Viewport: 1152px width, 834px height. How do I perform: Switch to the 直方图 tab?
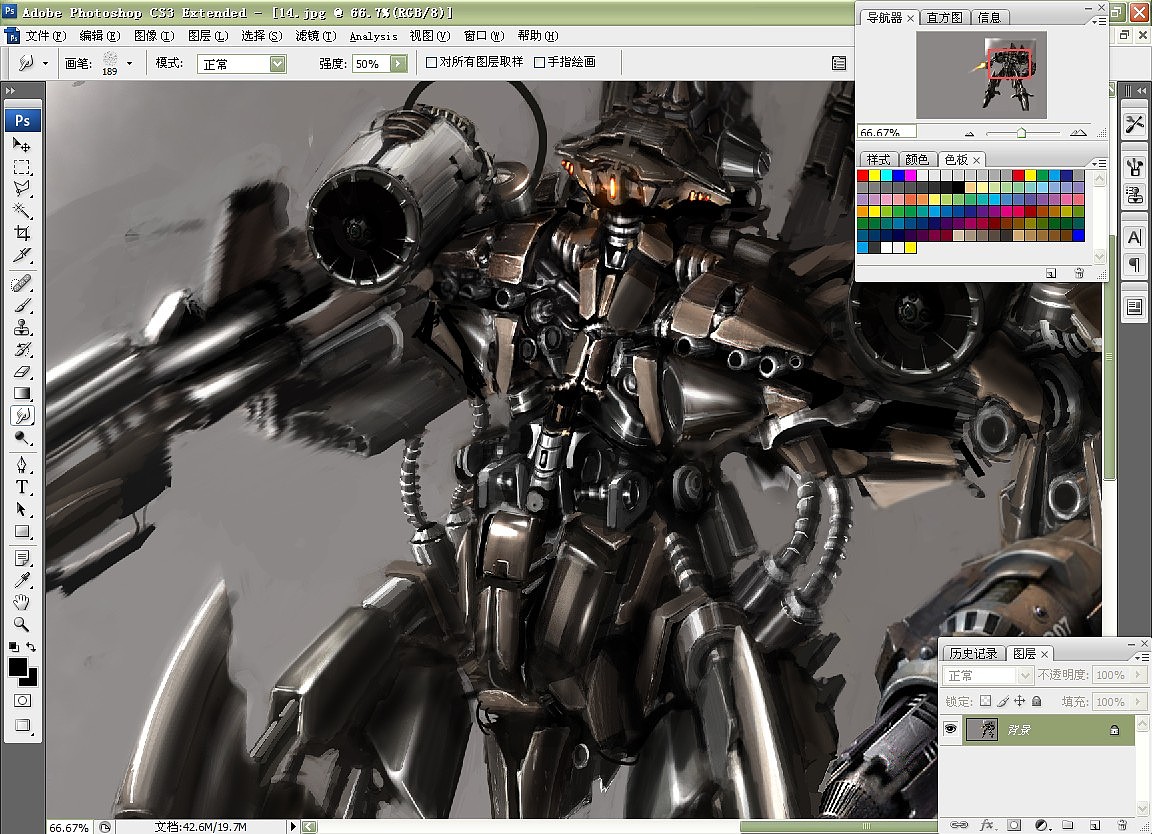[x=944, y=18]
